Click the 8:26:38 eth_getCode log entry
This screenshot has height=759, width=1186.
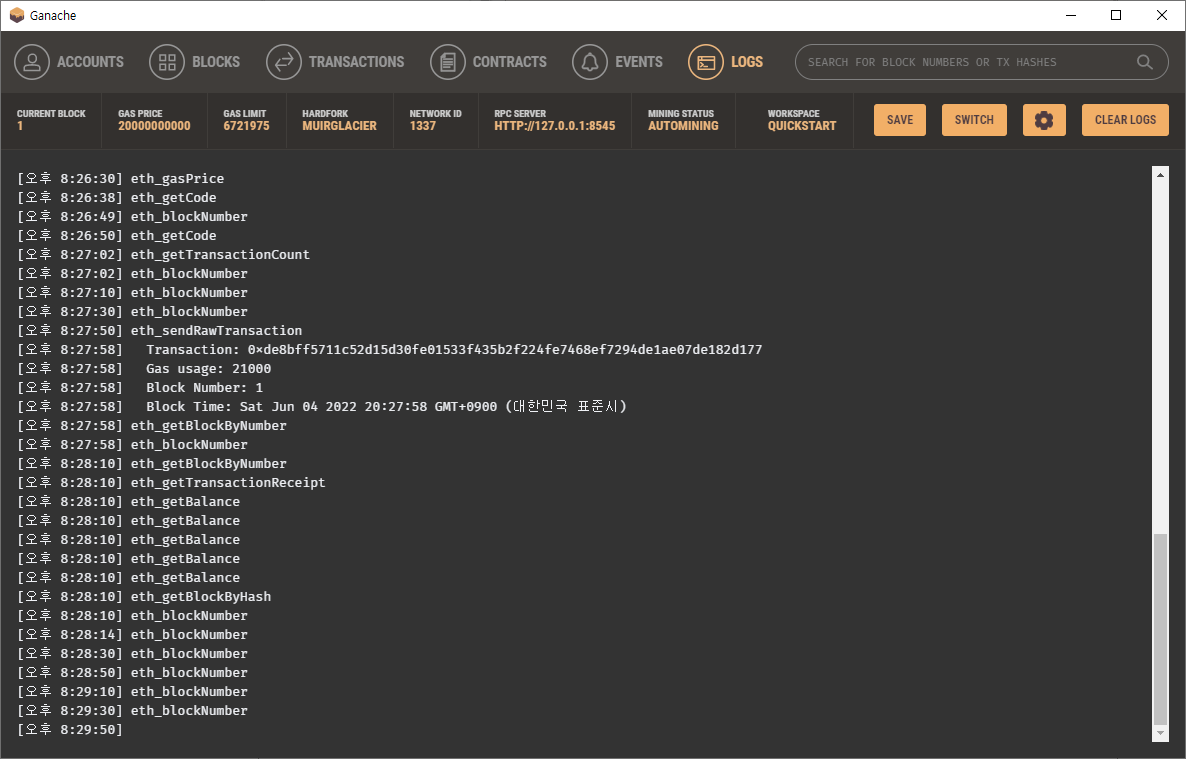(116, 198)
